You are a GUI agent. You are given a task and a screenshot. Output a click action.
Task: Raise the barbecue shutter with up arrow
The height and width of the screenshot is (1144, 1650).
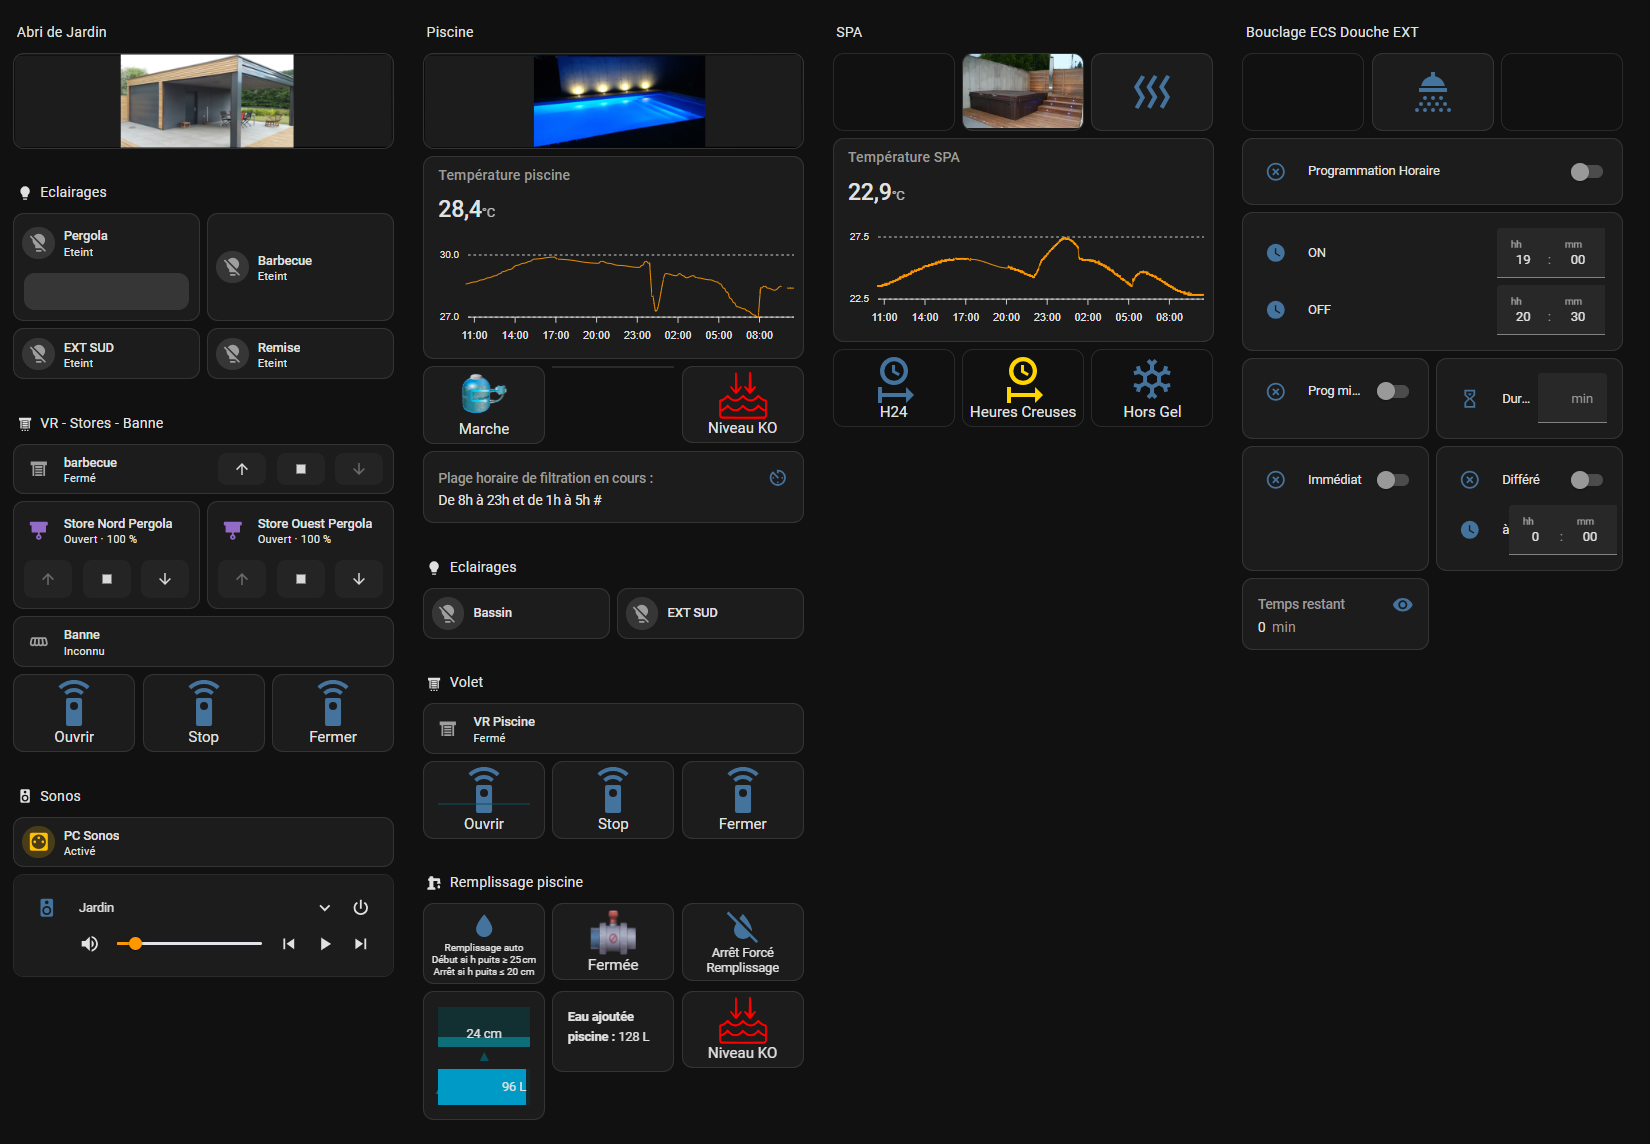pyautogui.click(x=242, y=469)
